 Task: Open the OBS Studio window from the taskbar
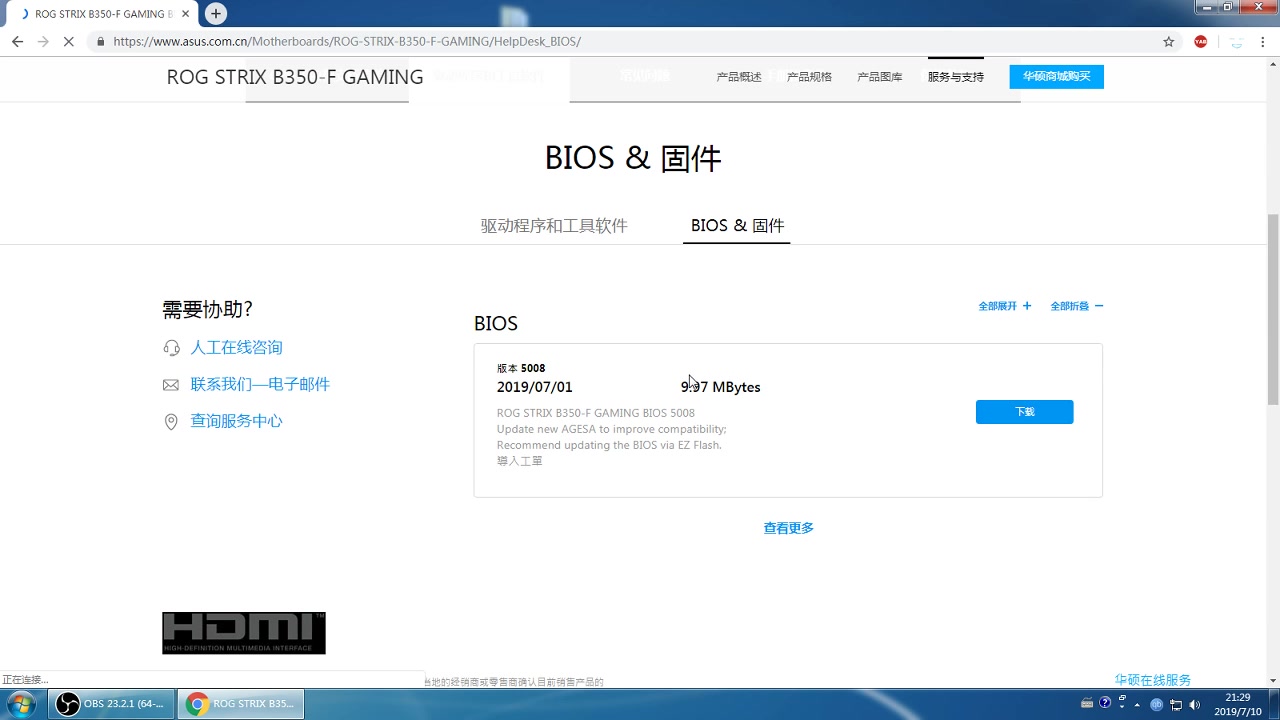(x=110, y=703)
